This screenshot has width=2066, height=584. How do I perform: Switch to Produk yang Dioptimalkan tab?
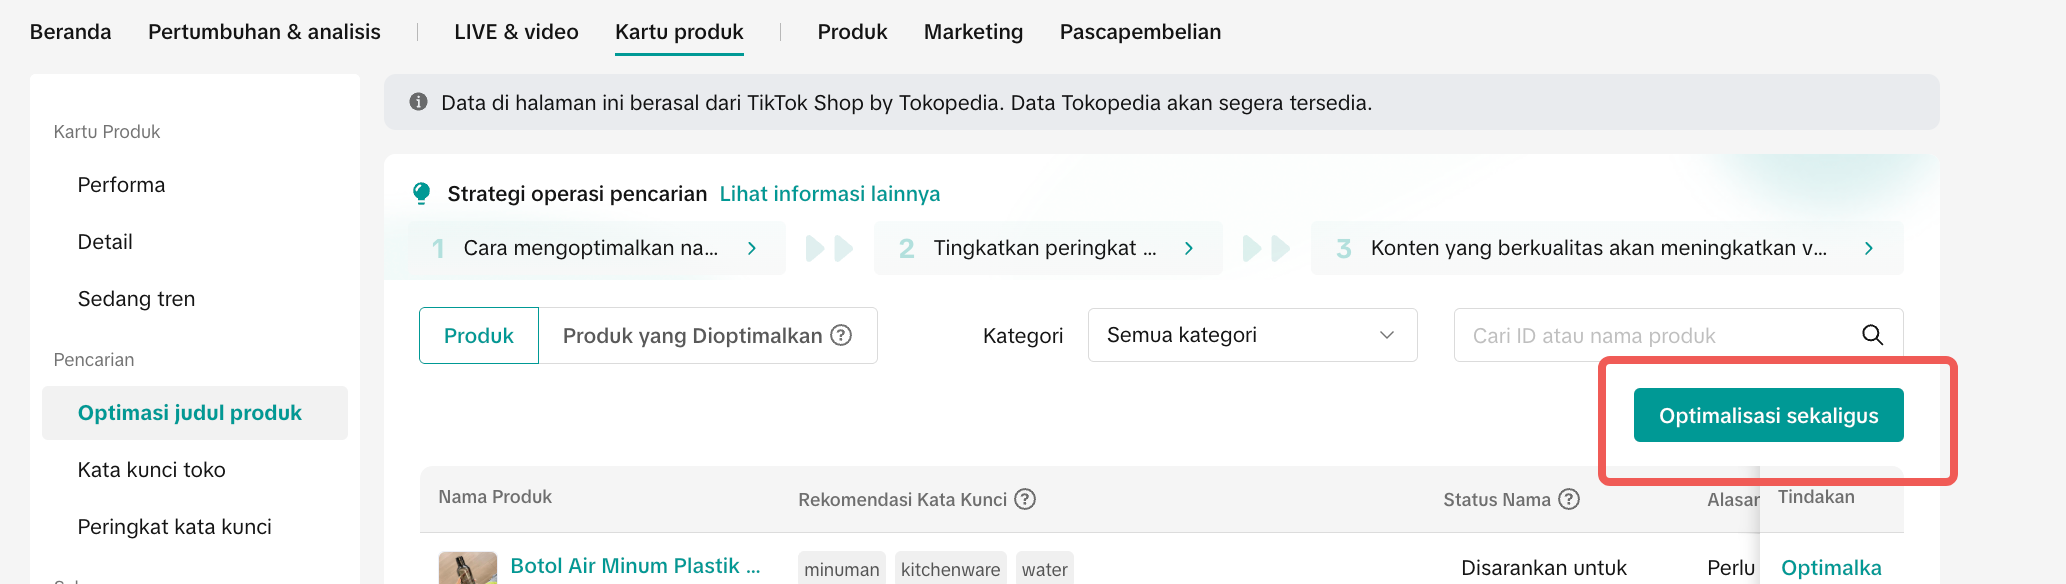coord(692,336)
